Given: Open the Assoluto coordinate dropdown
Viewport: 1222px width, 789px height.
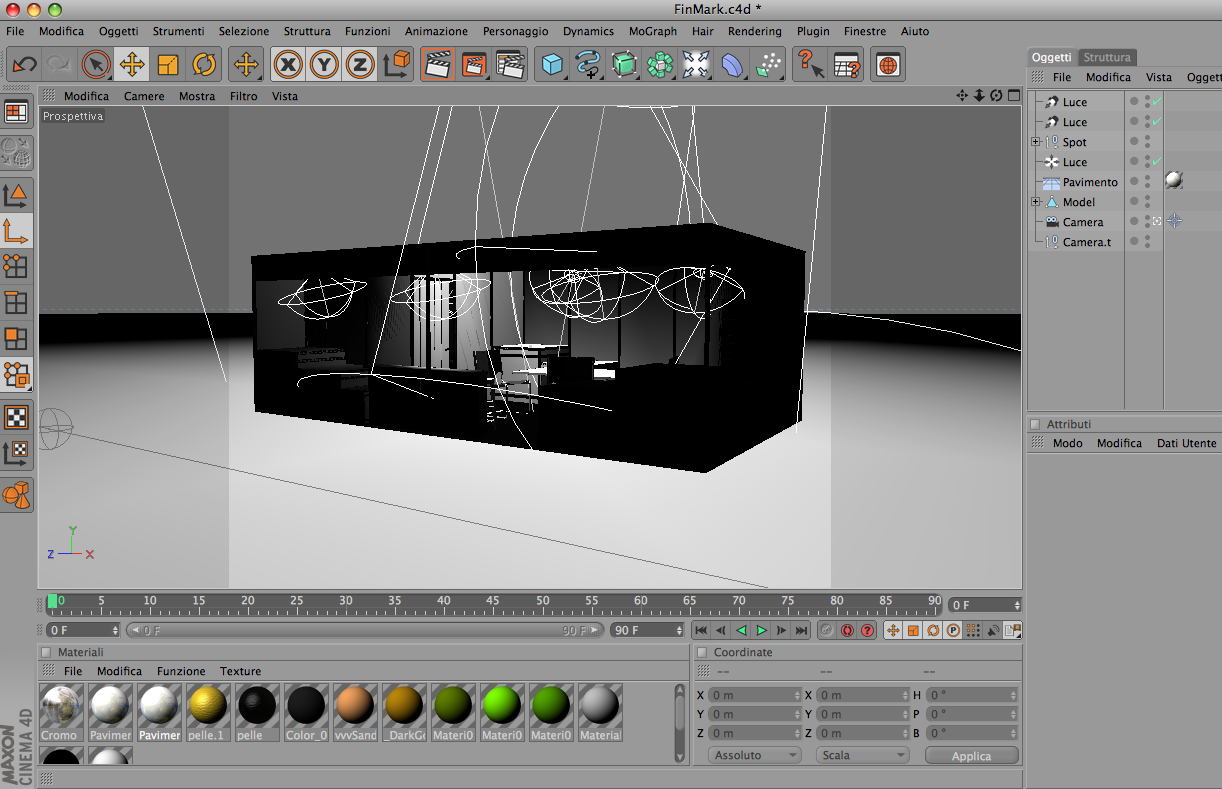Looking at the screenshot, I should click(x=754, y=755).
